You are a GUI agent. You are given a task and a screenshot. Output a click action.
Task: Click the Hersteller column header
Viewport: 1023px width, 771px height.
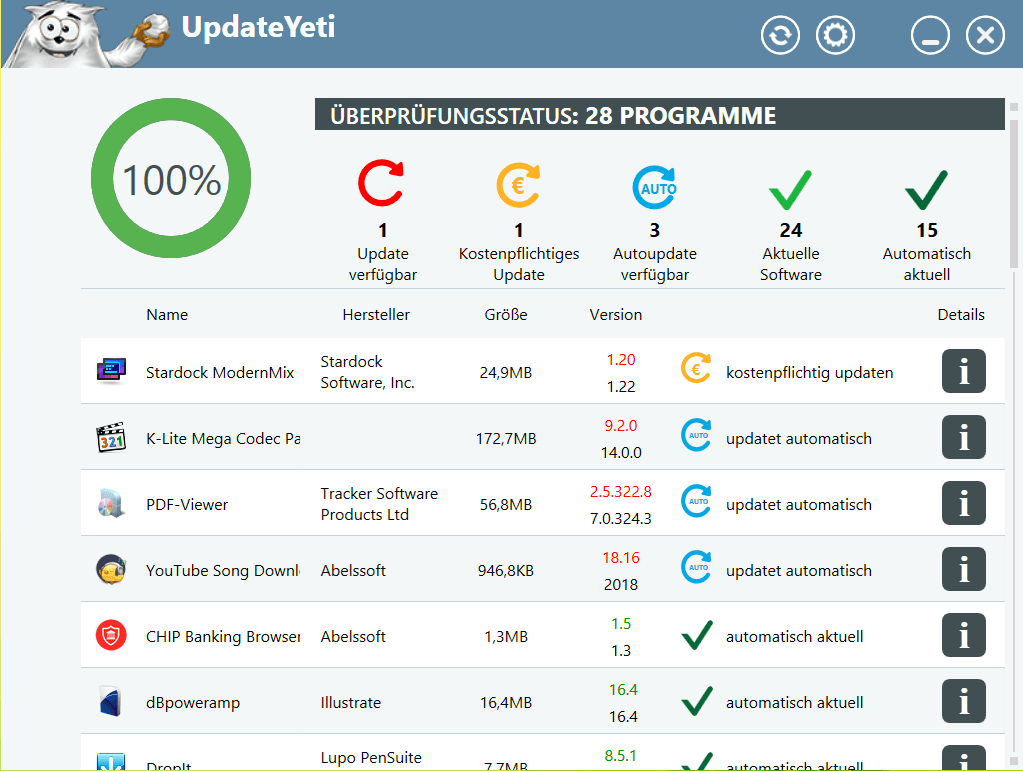[376, 315]
